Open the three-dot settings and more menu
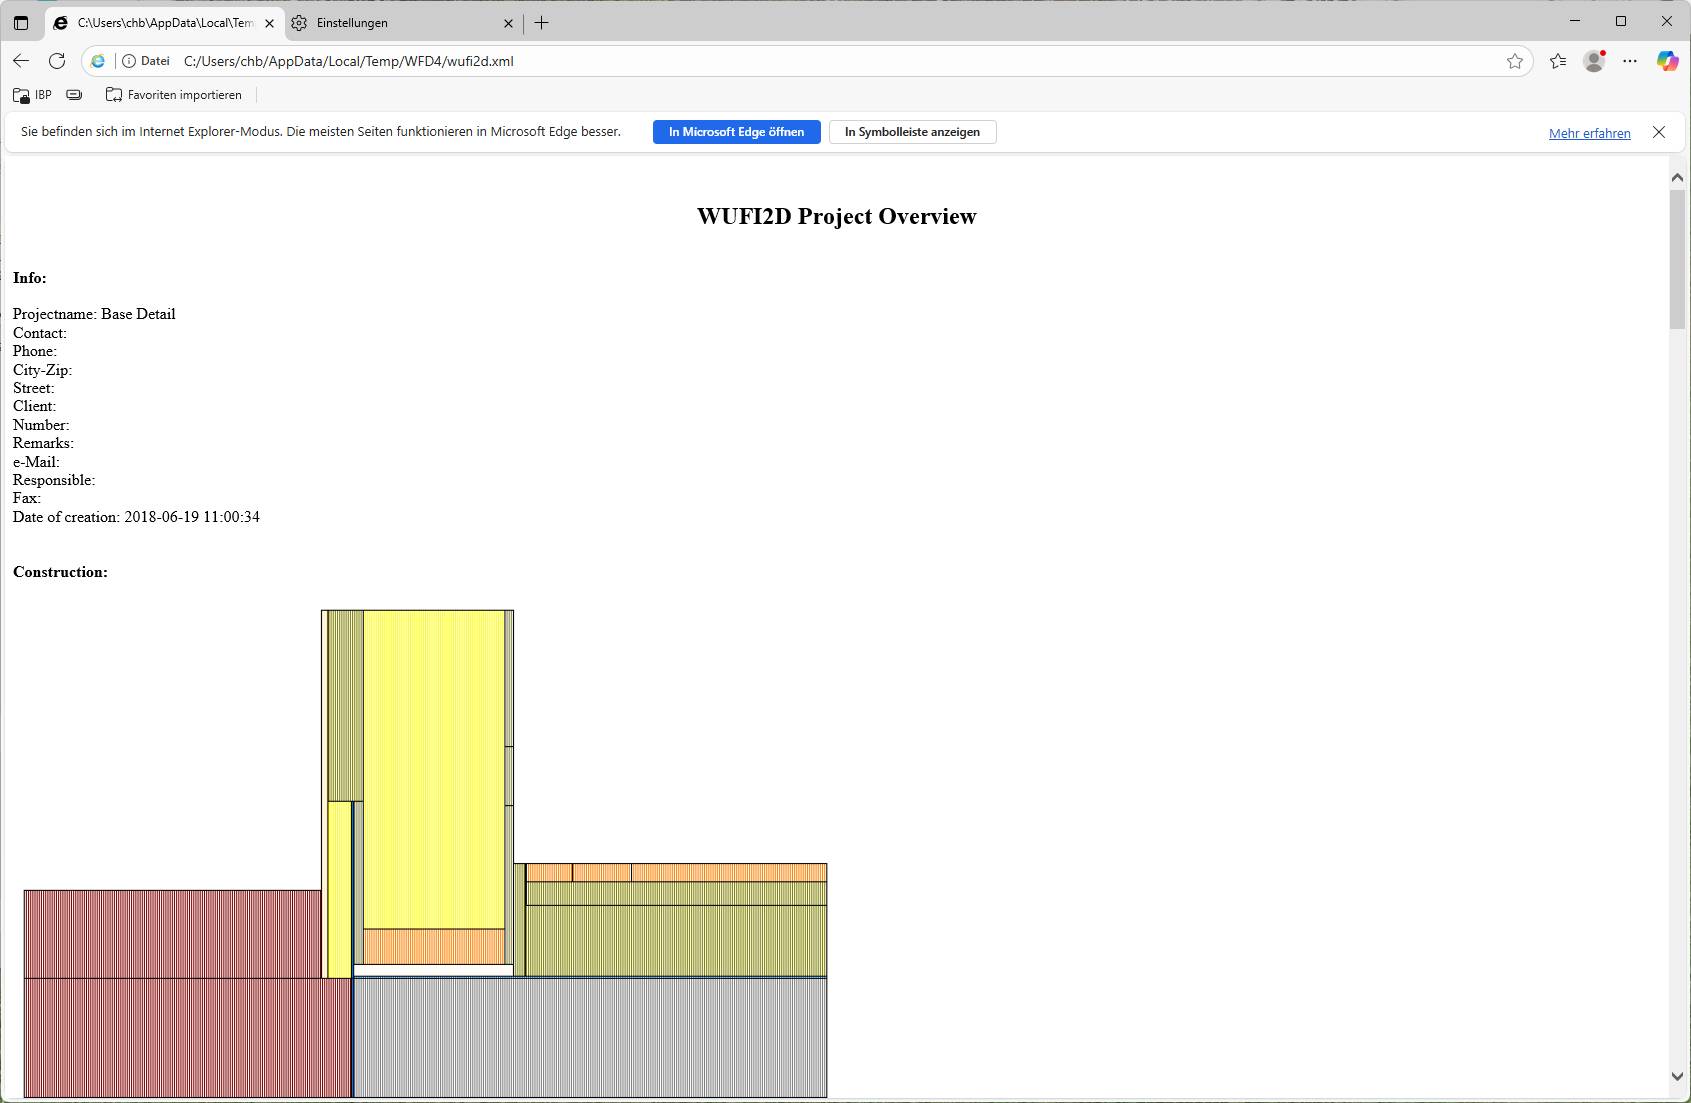Image resolution: width=1691 pixels, height=1103 pixels. (1630, 61)
